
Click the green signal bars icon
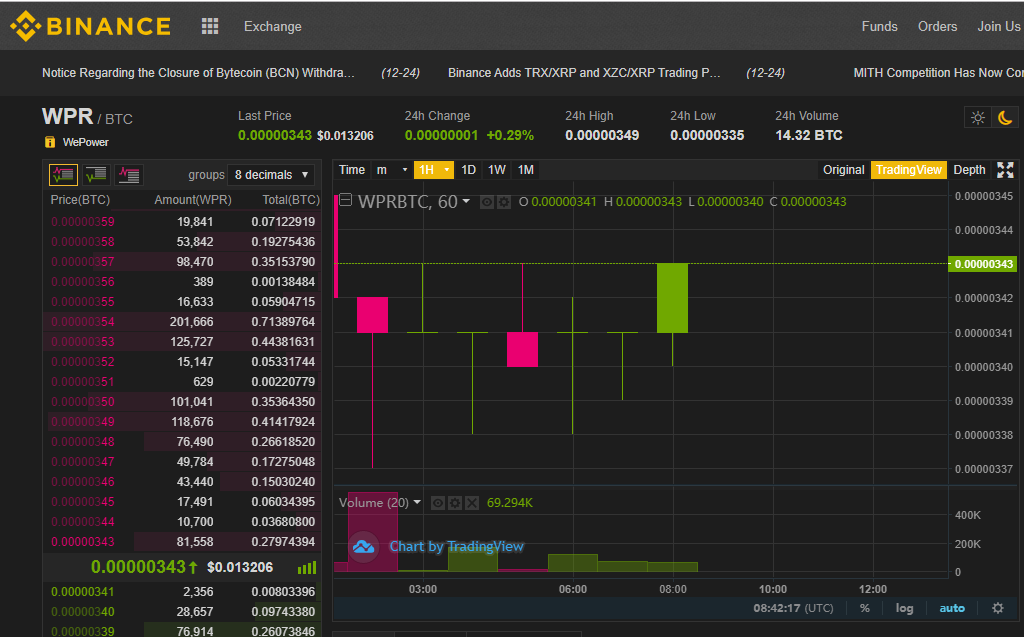306,567
